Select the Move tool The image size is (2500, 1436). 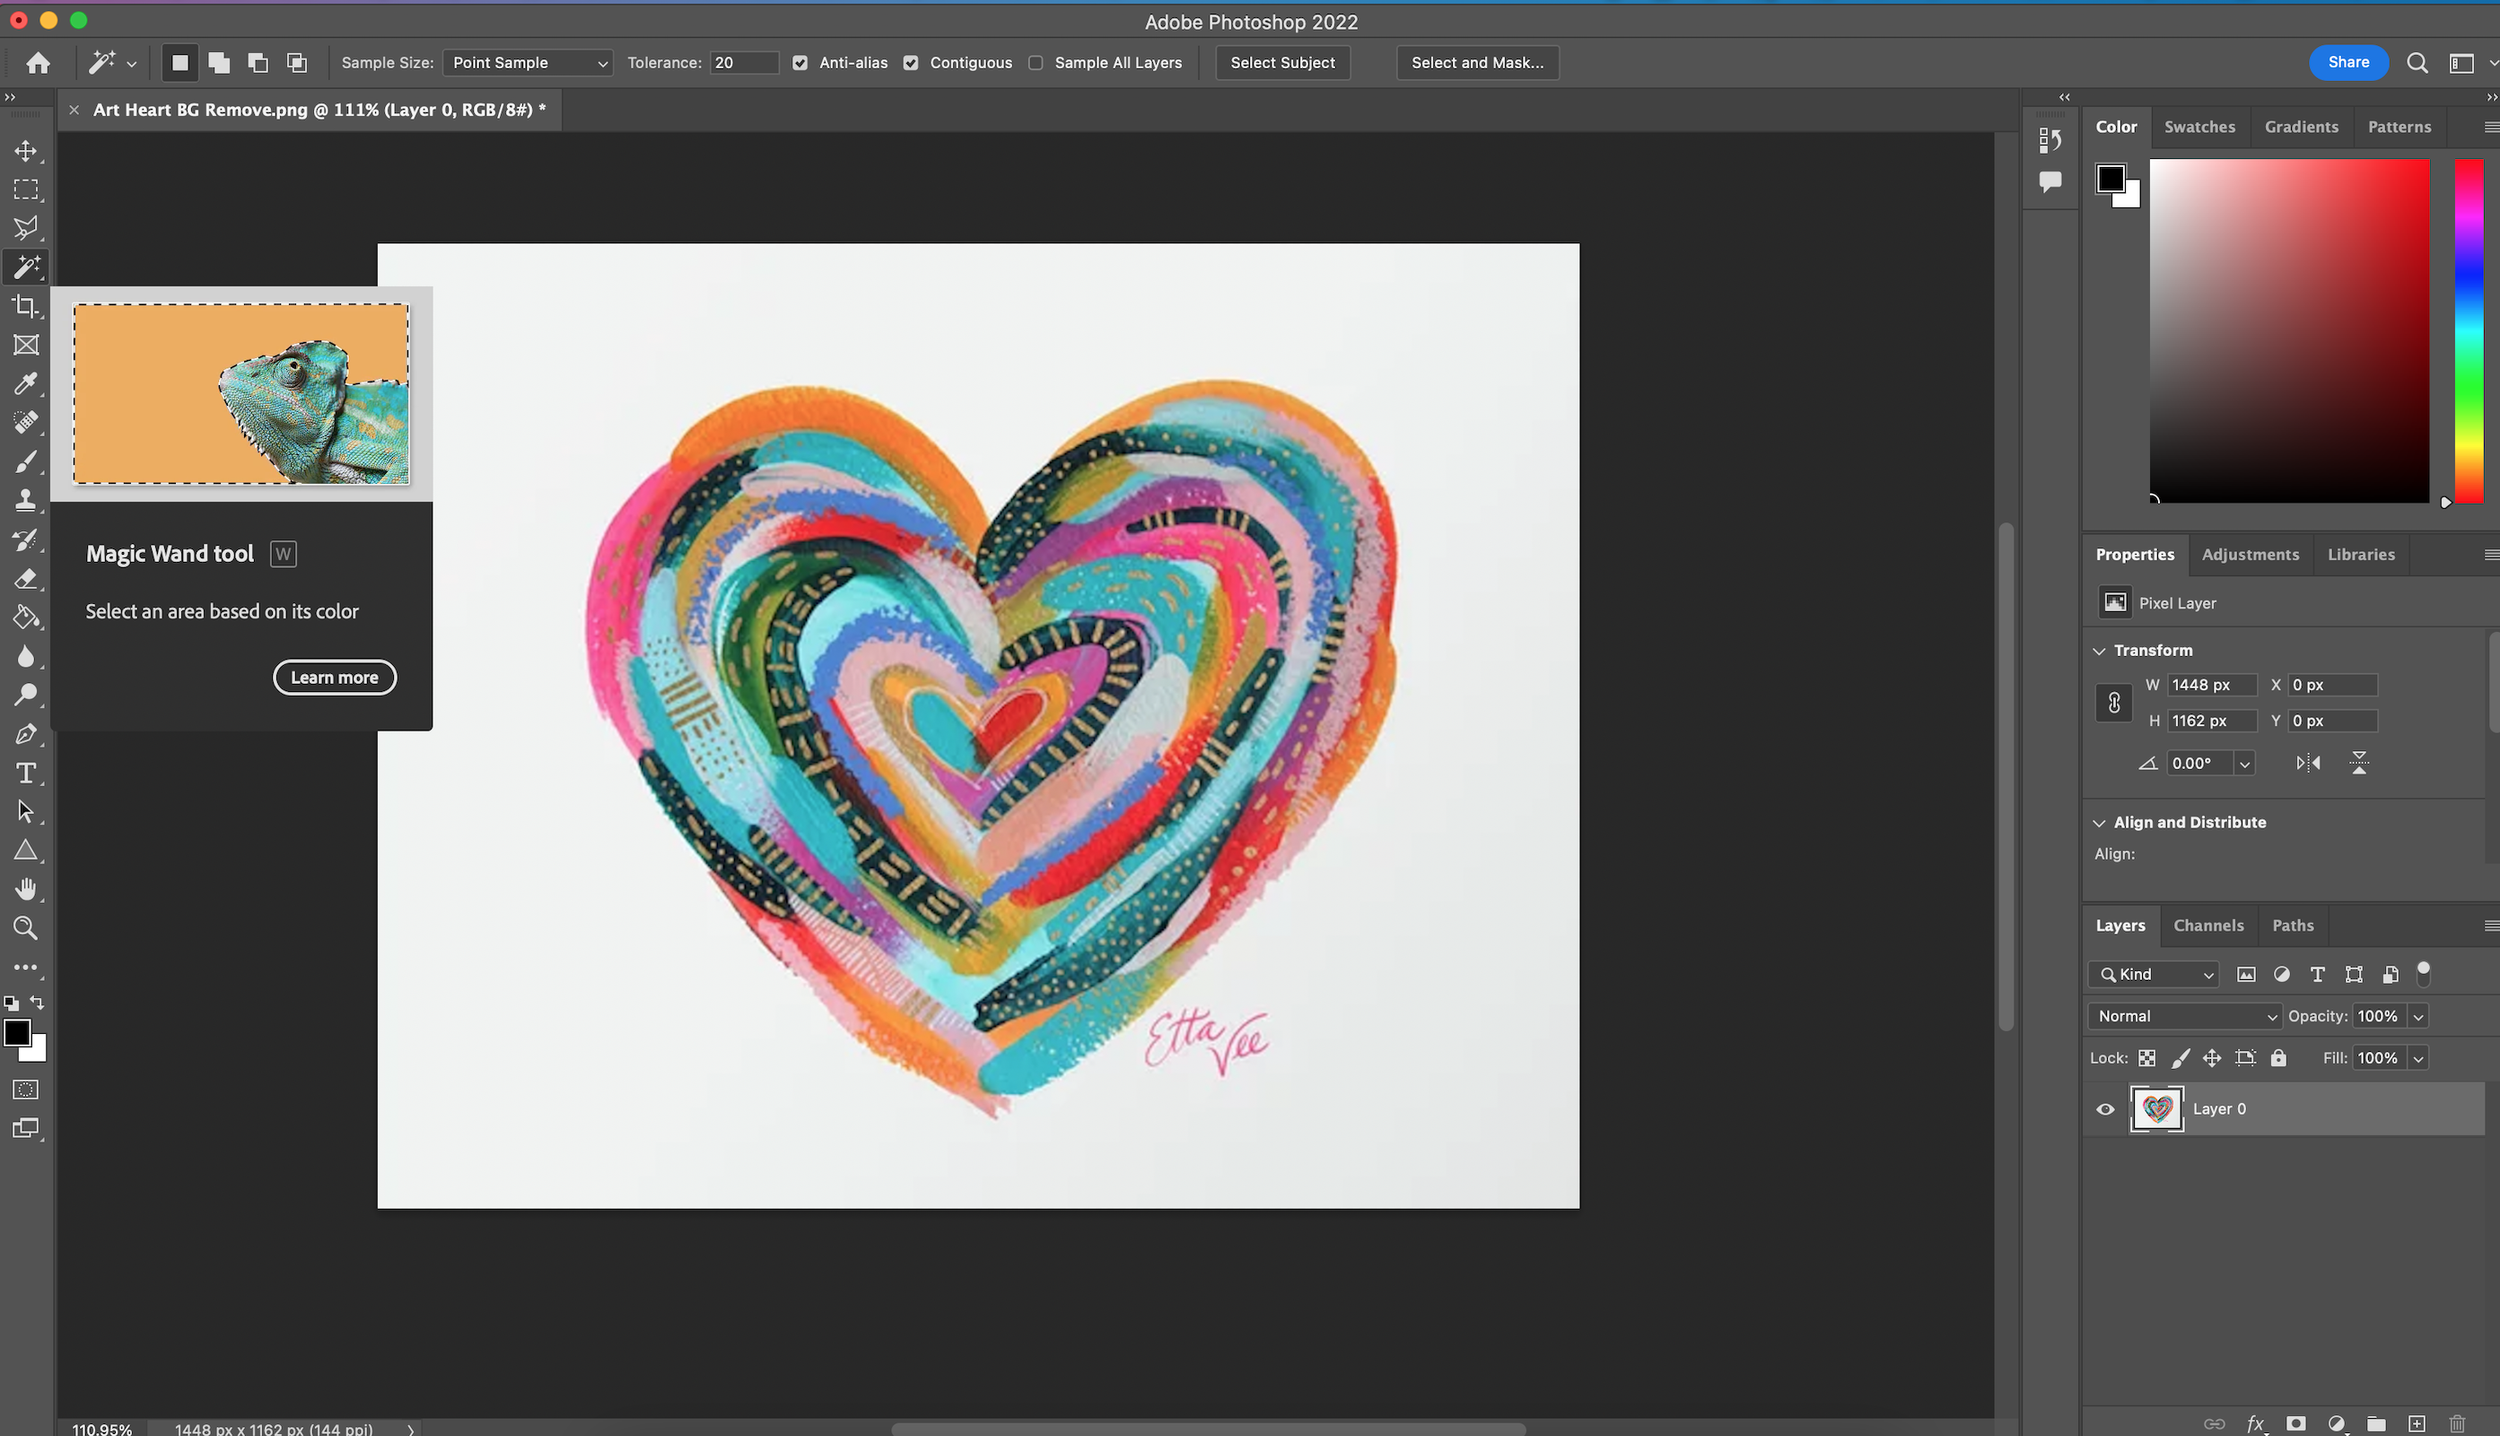(x=26, y=151)
